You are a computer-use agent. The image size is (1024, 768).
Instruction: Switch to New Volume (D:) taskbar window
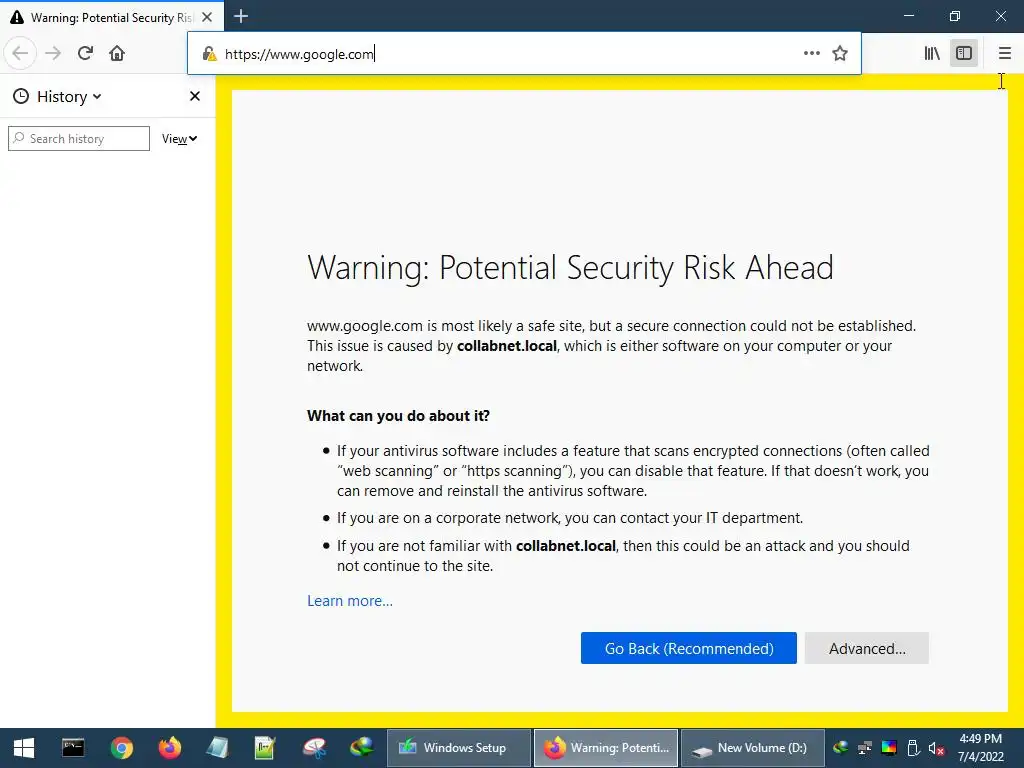coord(753,748)
